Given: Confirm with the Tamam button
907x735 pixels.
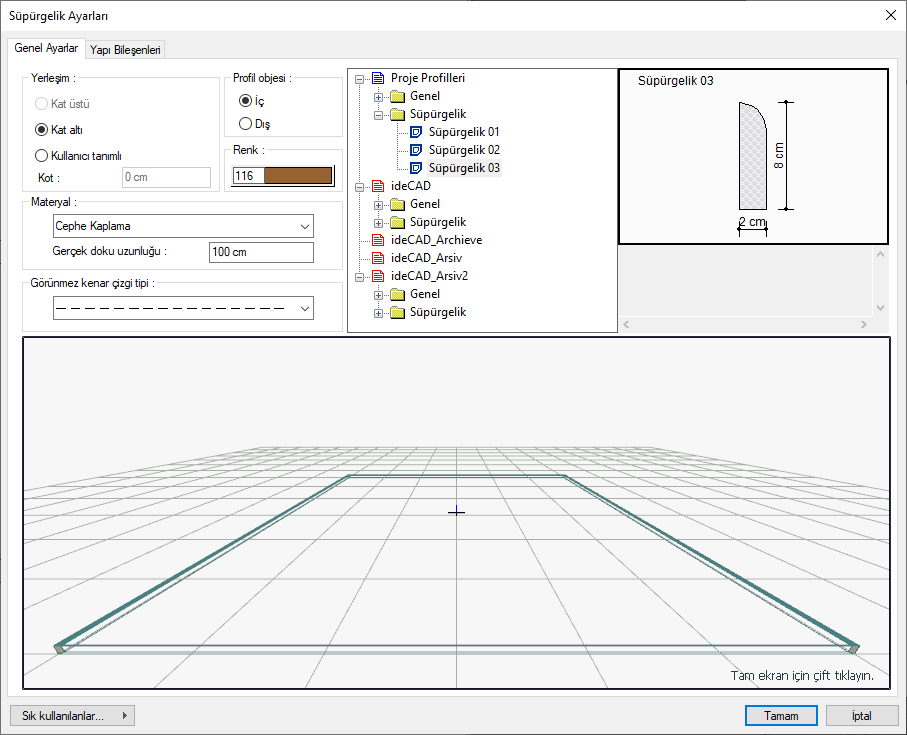Looking at the screenshot, I should pyautogui.click(x=781, y=716).
